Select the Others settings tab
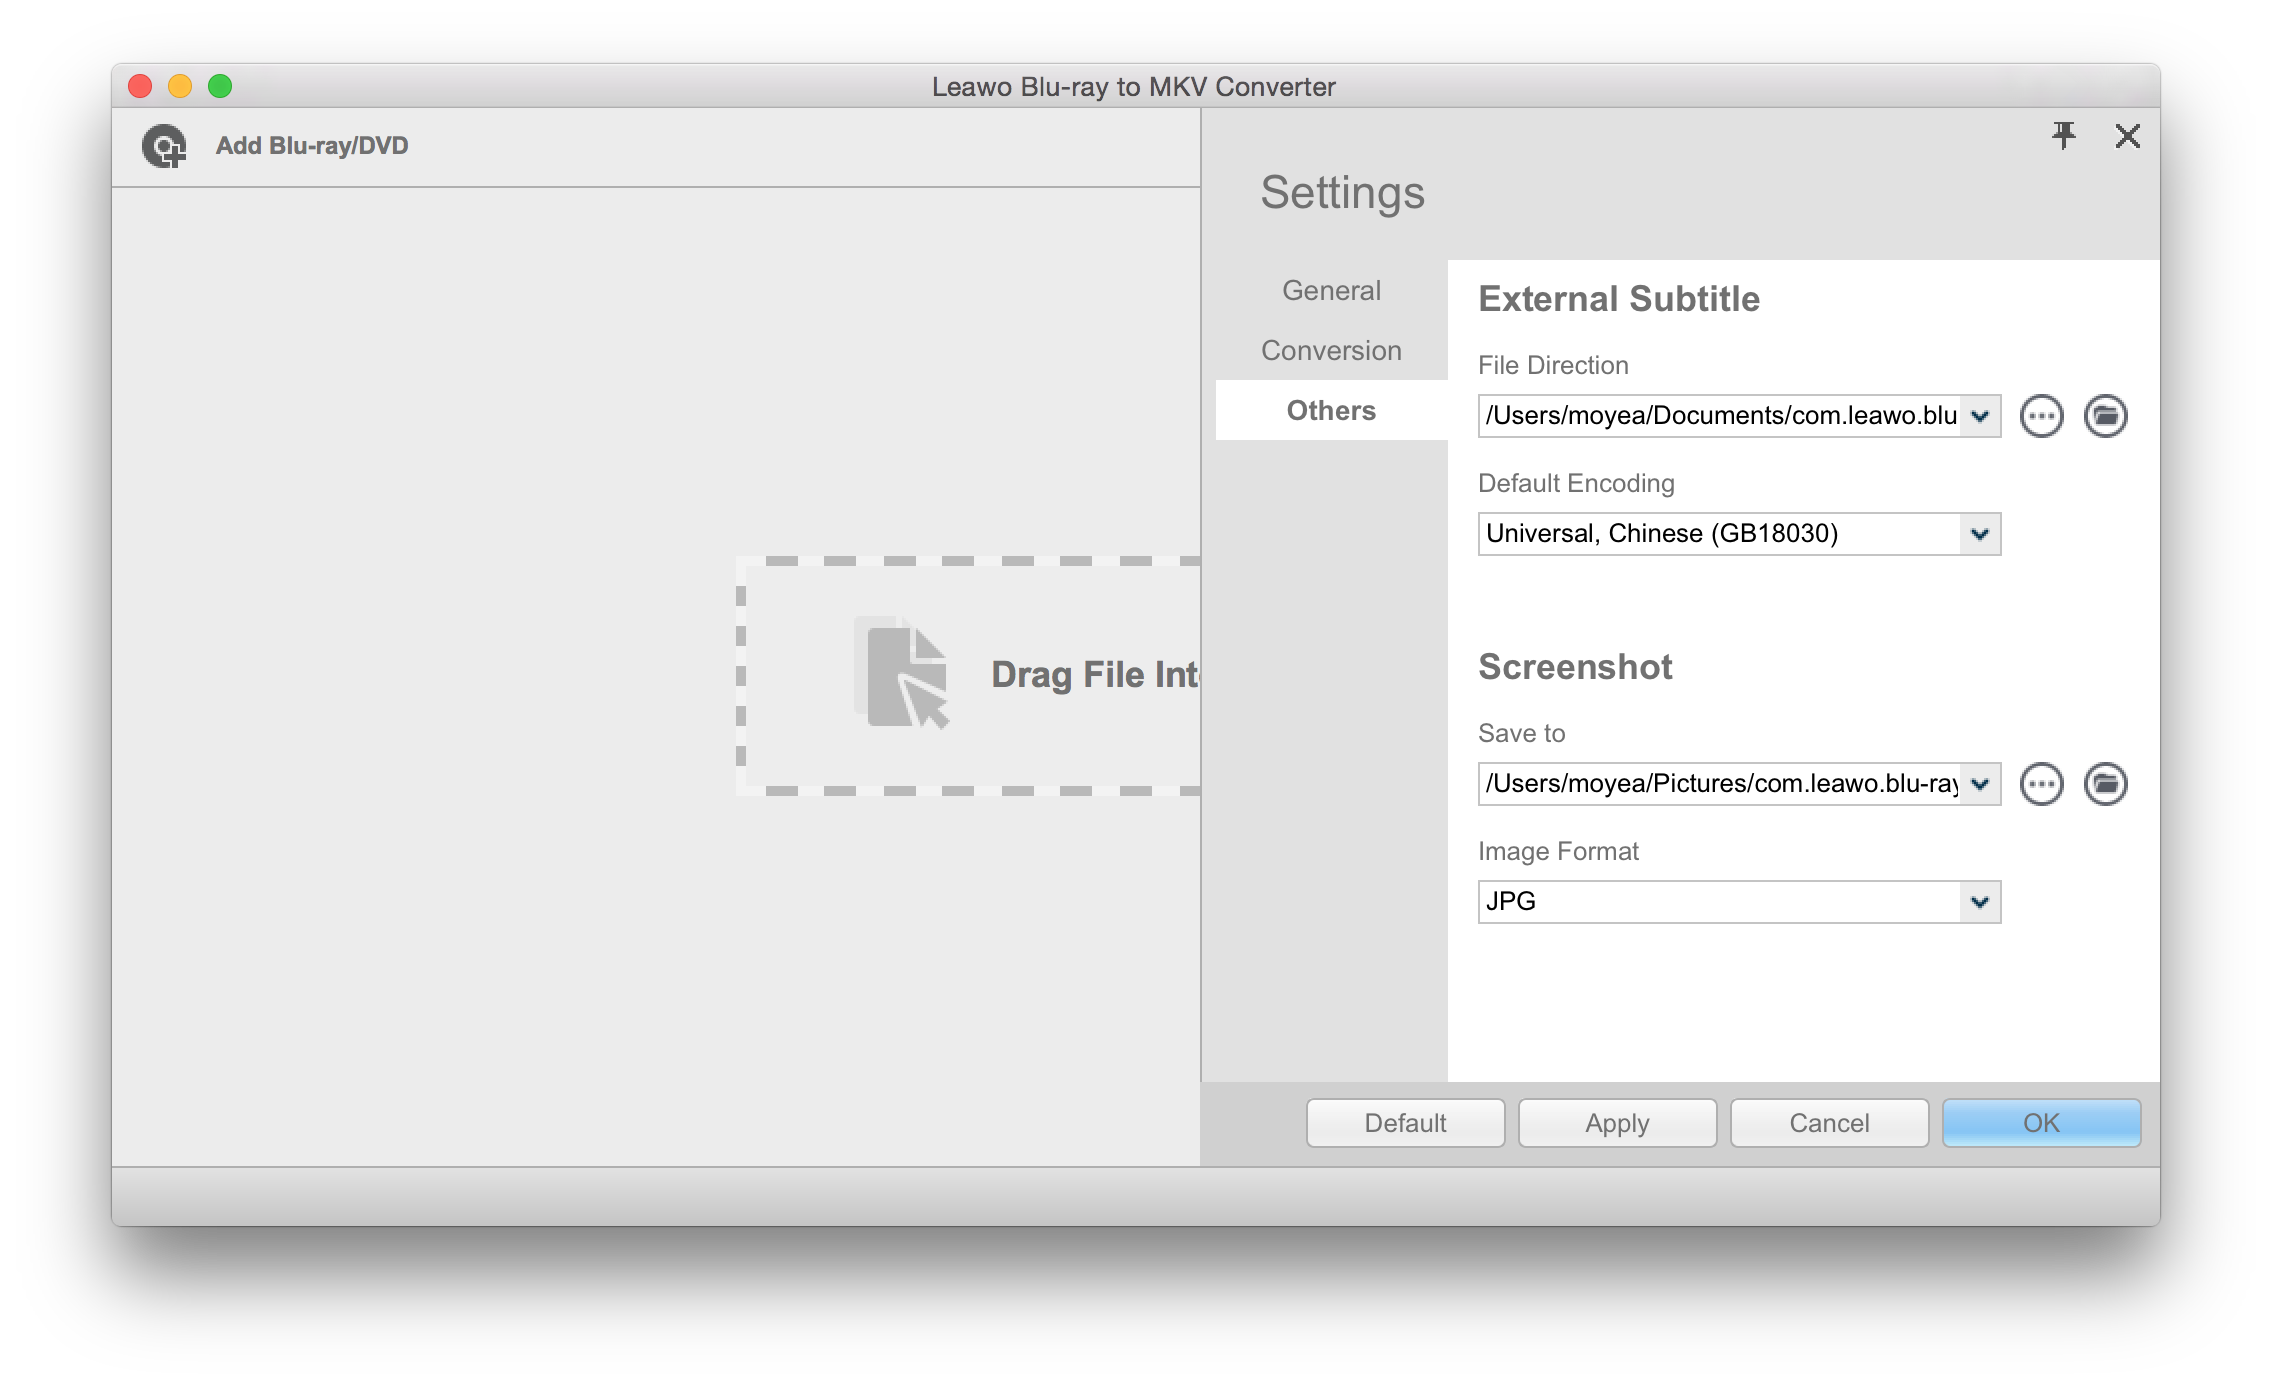This screenshot has width=2272, height=1386. pyautogui.click(x=1331, y=410)
